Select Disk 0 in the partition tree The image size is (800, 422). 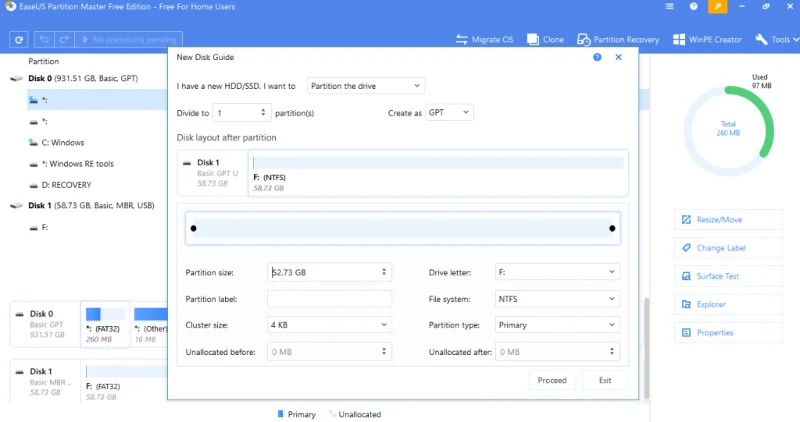[x=83, y=78]
